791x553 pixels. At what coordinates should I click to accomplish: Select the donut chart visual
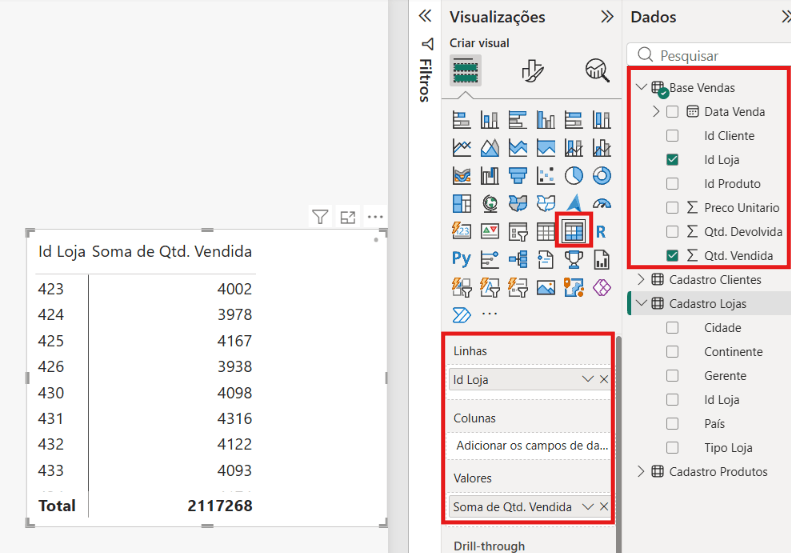pos(602,176)
